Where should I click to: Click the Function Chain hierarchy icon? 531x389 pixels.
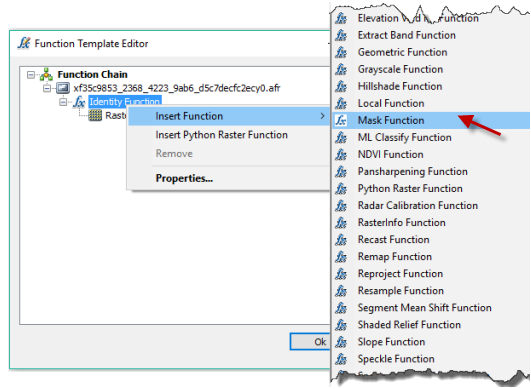(x=46, y=74)
